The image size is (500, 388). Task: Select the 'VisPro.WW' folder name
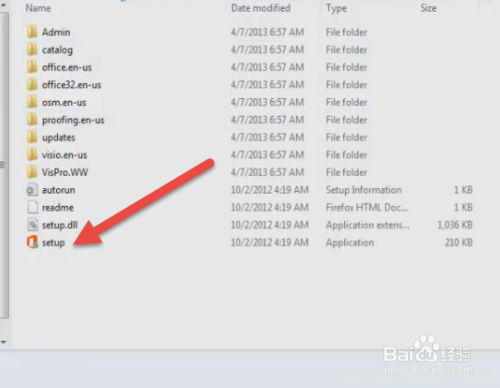65,172
